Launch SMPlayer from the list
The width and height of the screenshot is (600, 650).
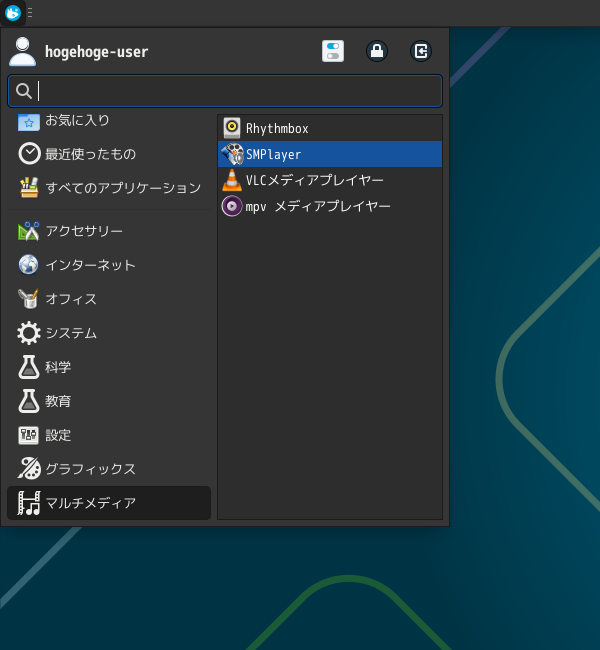click(x=330, y=154)
